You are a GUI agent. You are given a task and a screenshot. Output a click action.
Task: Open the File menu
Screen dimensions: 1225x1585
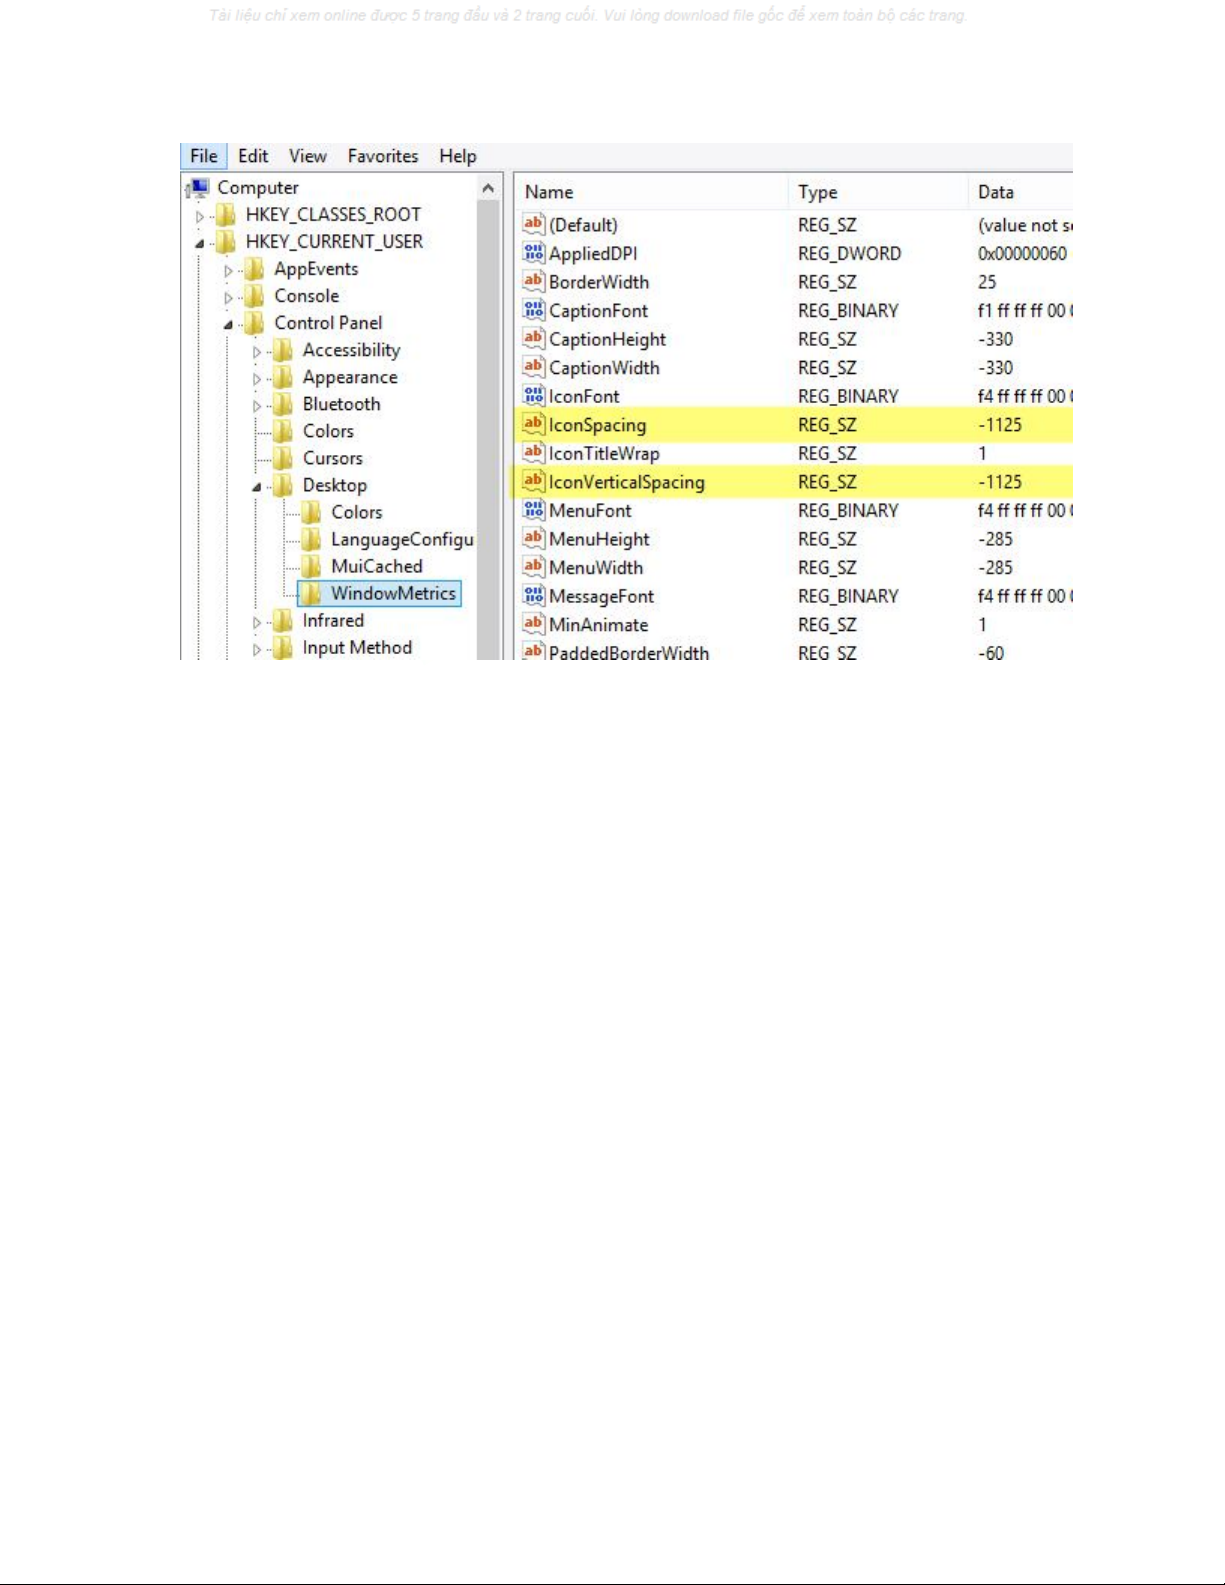[204, 156]
